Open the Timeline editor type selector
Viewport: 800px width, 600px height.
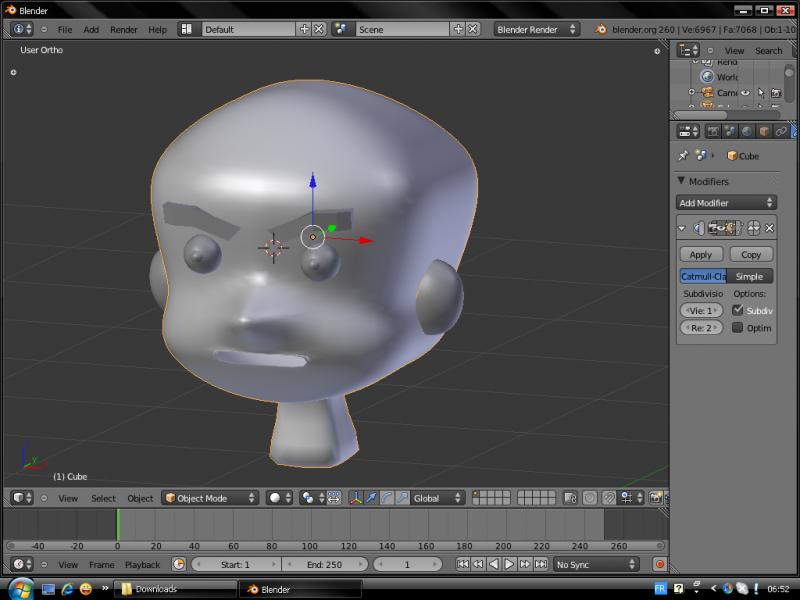22,564
